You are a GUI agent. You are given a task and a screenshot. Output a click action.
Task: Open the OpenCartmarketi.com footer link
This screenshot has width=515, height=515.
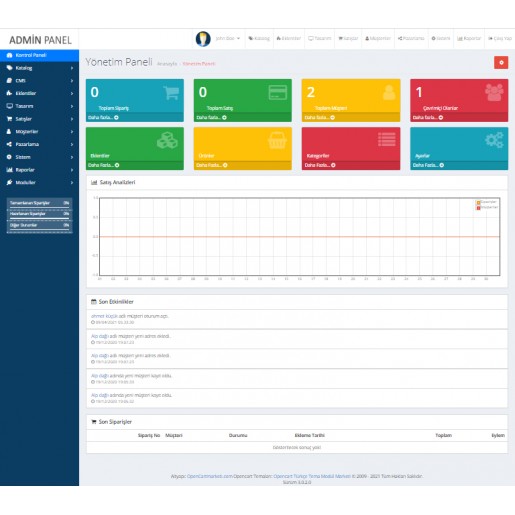coord(210,476)
